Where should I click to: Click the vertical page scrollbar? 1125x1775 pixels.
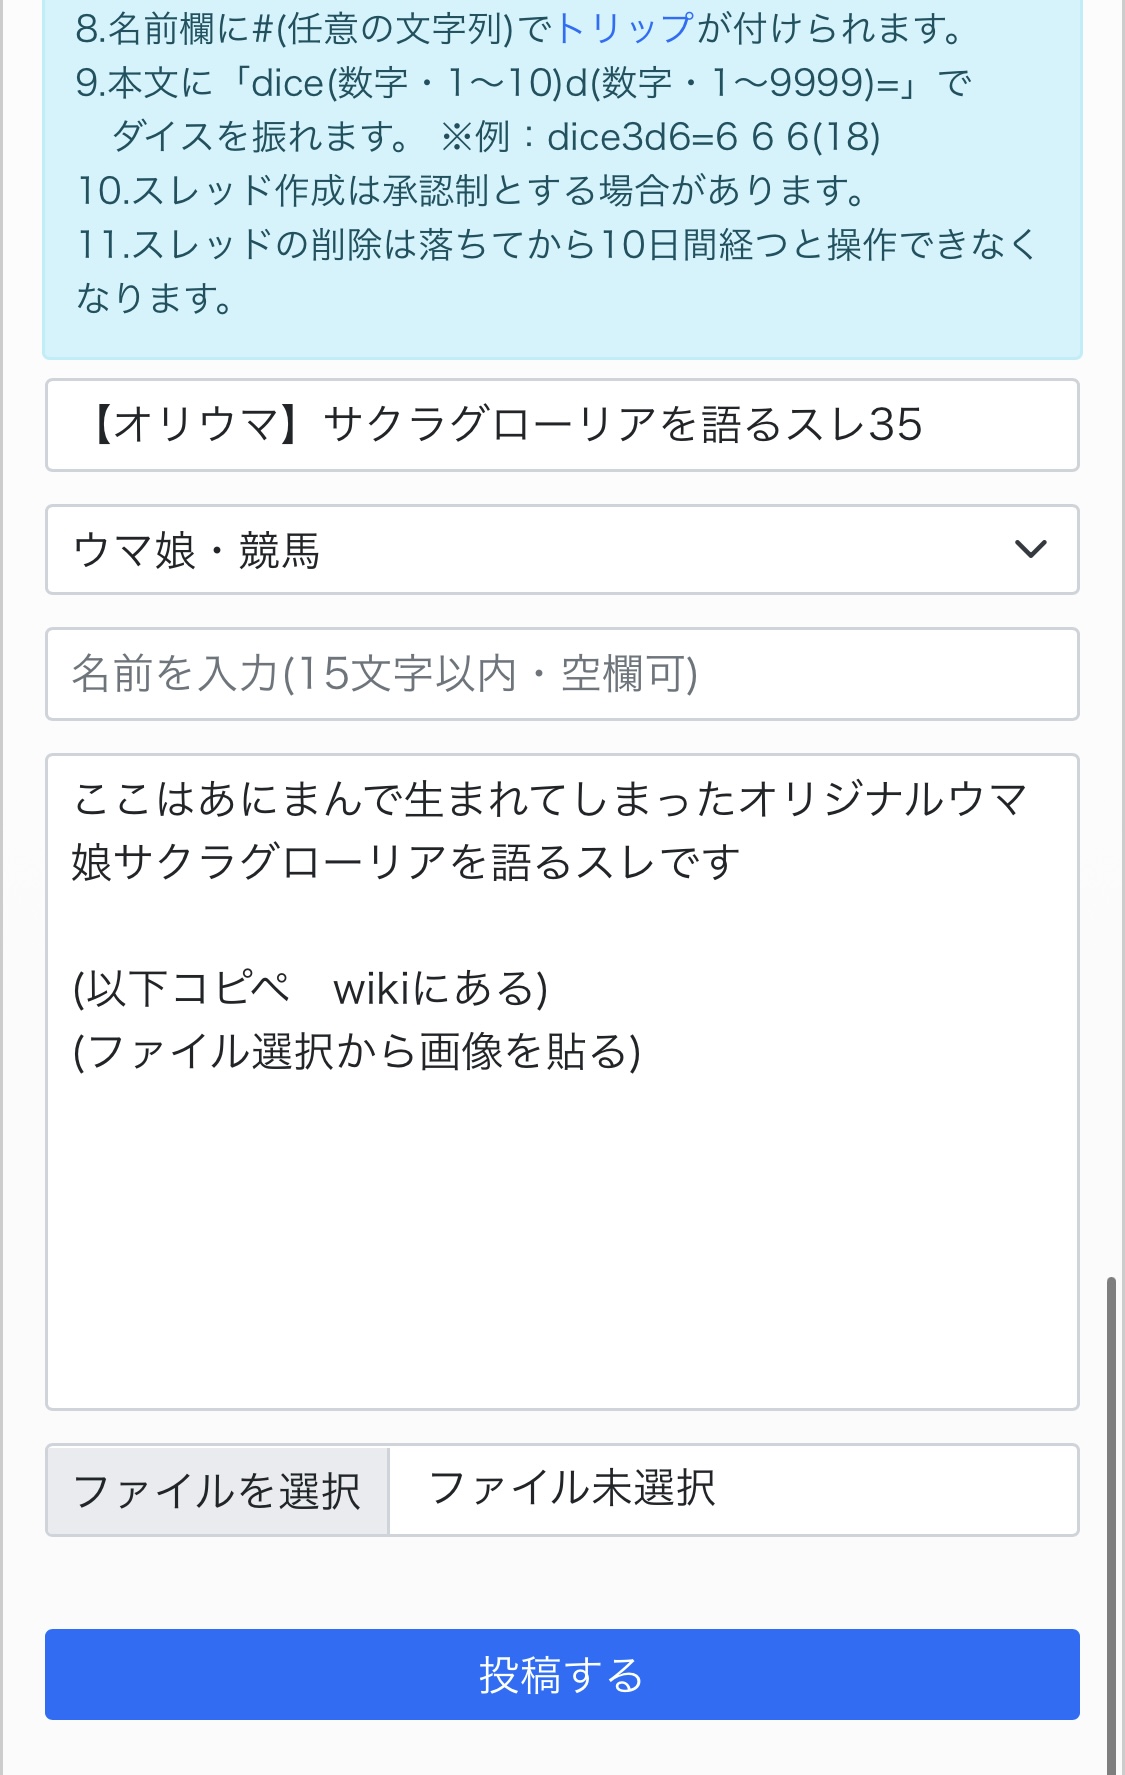[1111, 1500]
